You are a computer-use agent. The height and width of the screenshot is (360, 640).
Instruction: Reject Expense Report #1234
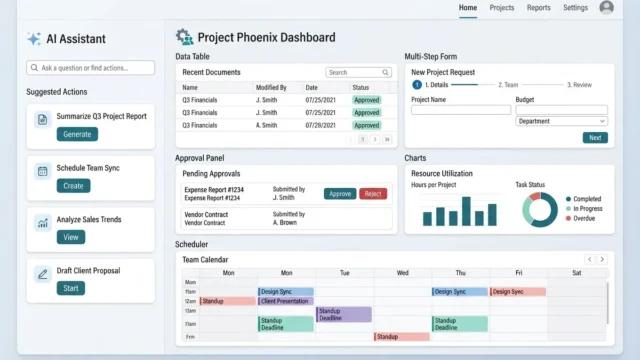pos(373,194)
